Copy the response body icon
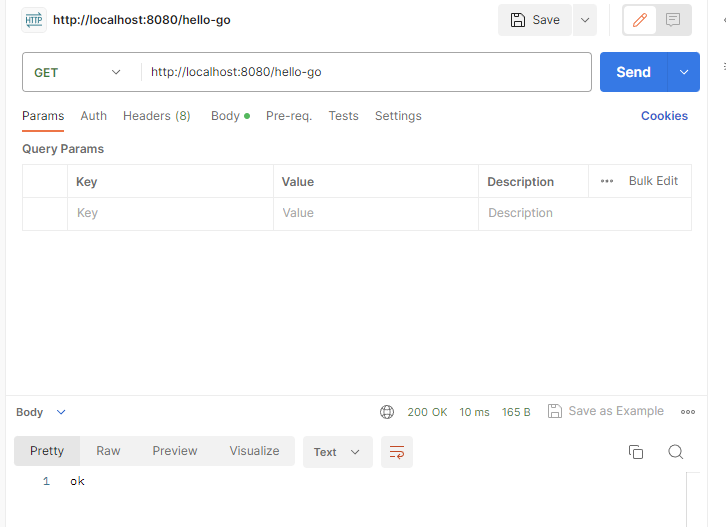Screen dimensions: 726x527 coord(636,452)
